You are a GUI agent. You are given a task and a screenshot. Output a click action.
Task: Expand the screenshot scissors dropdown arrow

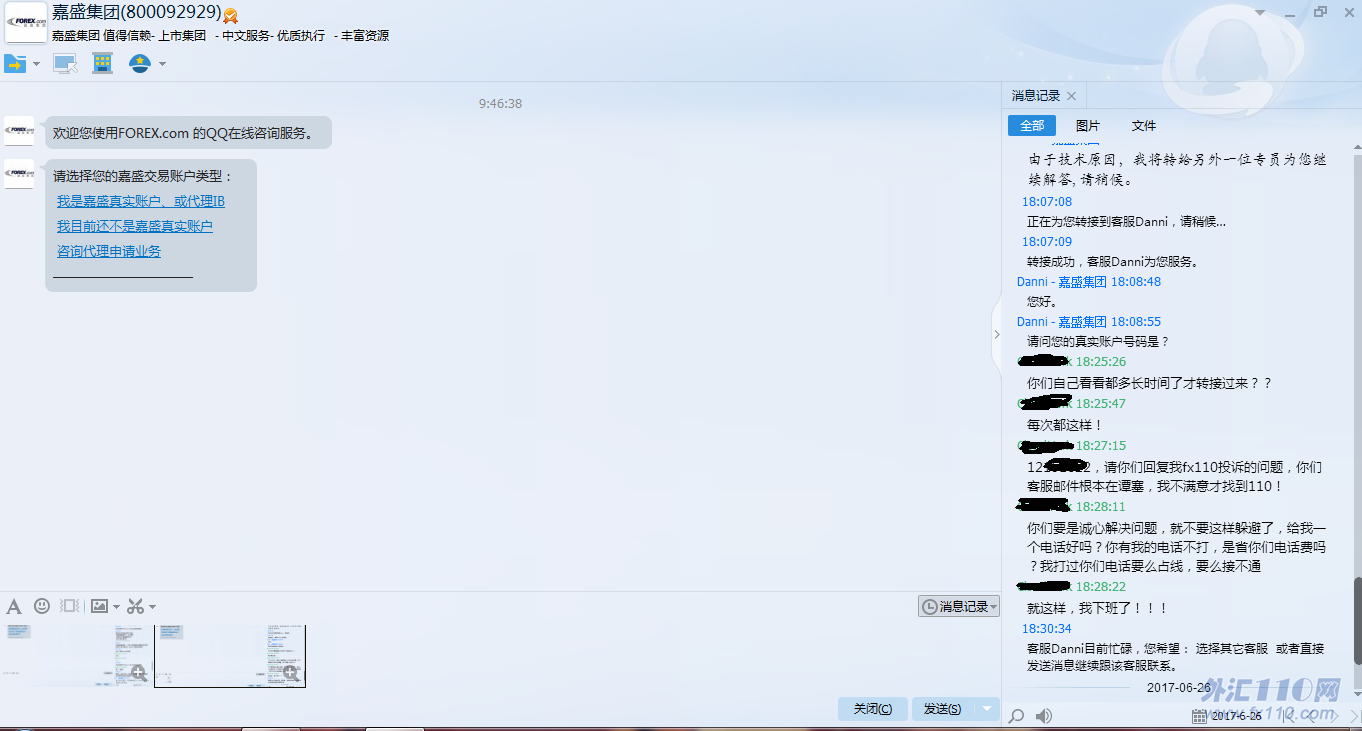[x=152, y=607]
